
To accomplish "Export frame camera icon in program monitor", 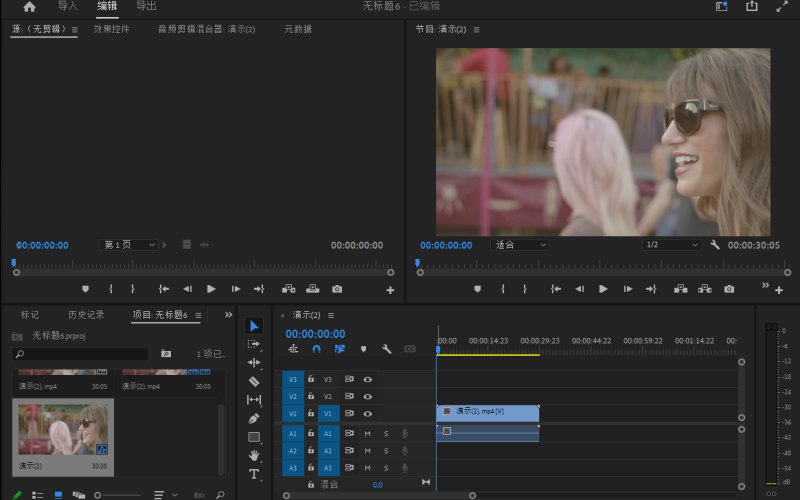I will (x=729, y=289).
